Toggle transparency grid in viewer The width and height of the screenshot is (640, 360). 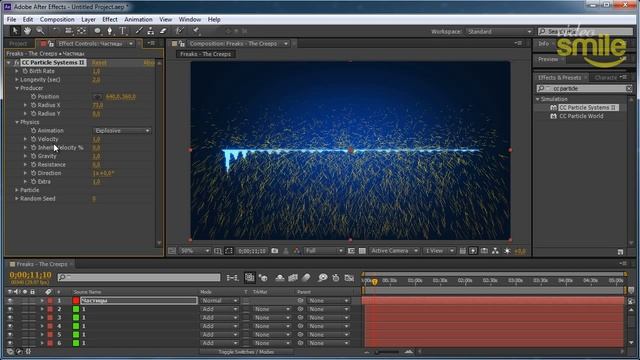coord(362,251)
